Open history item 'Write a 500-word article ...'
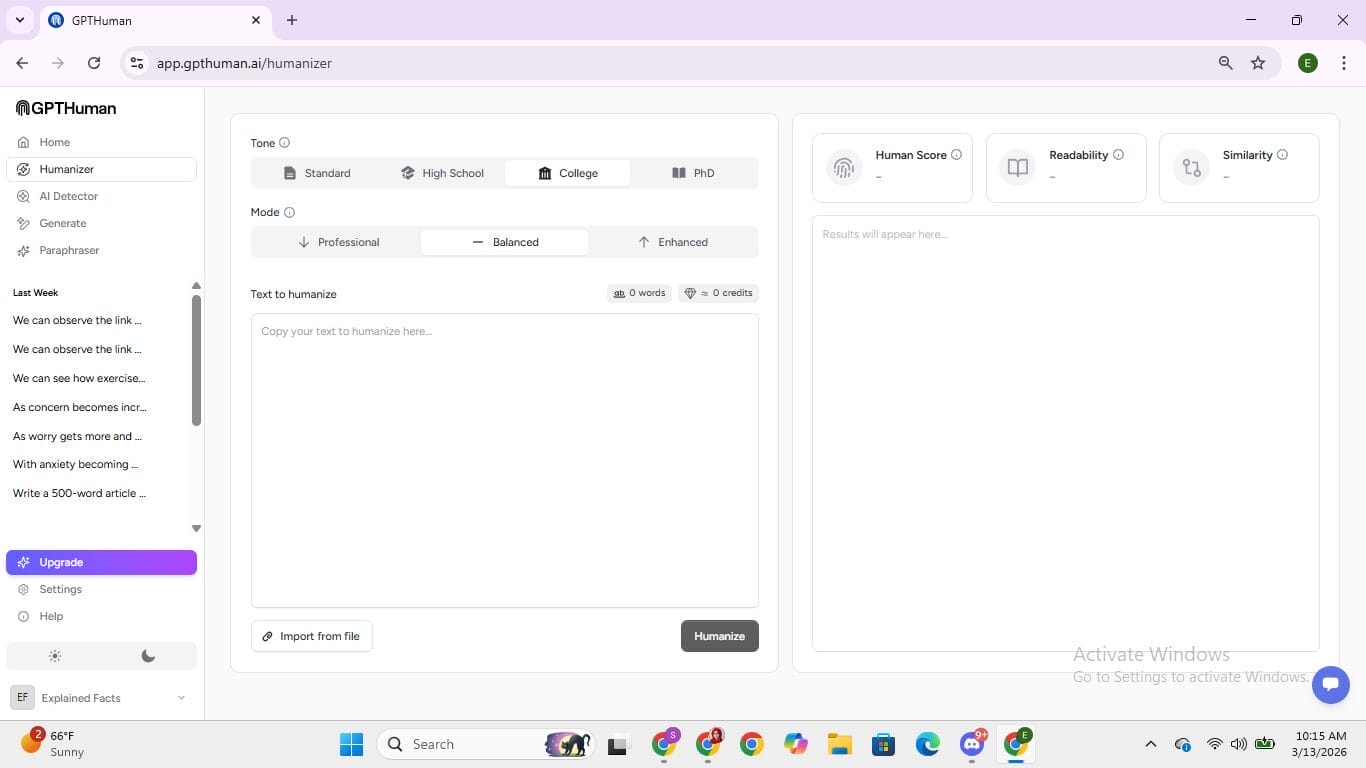Image resolution: width=1366 pixels, height=768 pixels. pos(79,493)
